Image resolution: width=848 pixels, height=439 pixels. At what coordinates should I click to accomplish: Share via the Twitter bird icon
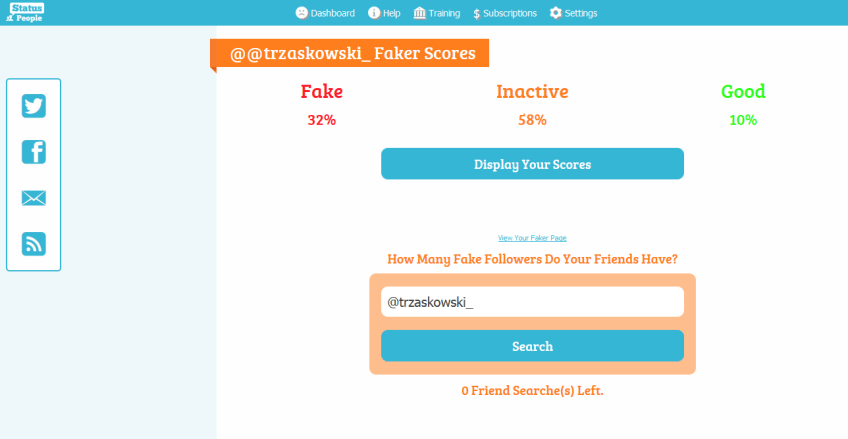[x=34, y=107]
